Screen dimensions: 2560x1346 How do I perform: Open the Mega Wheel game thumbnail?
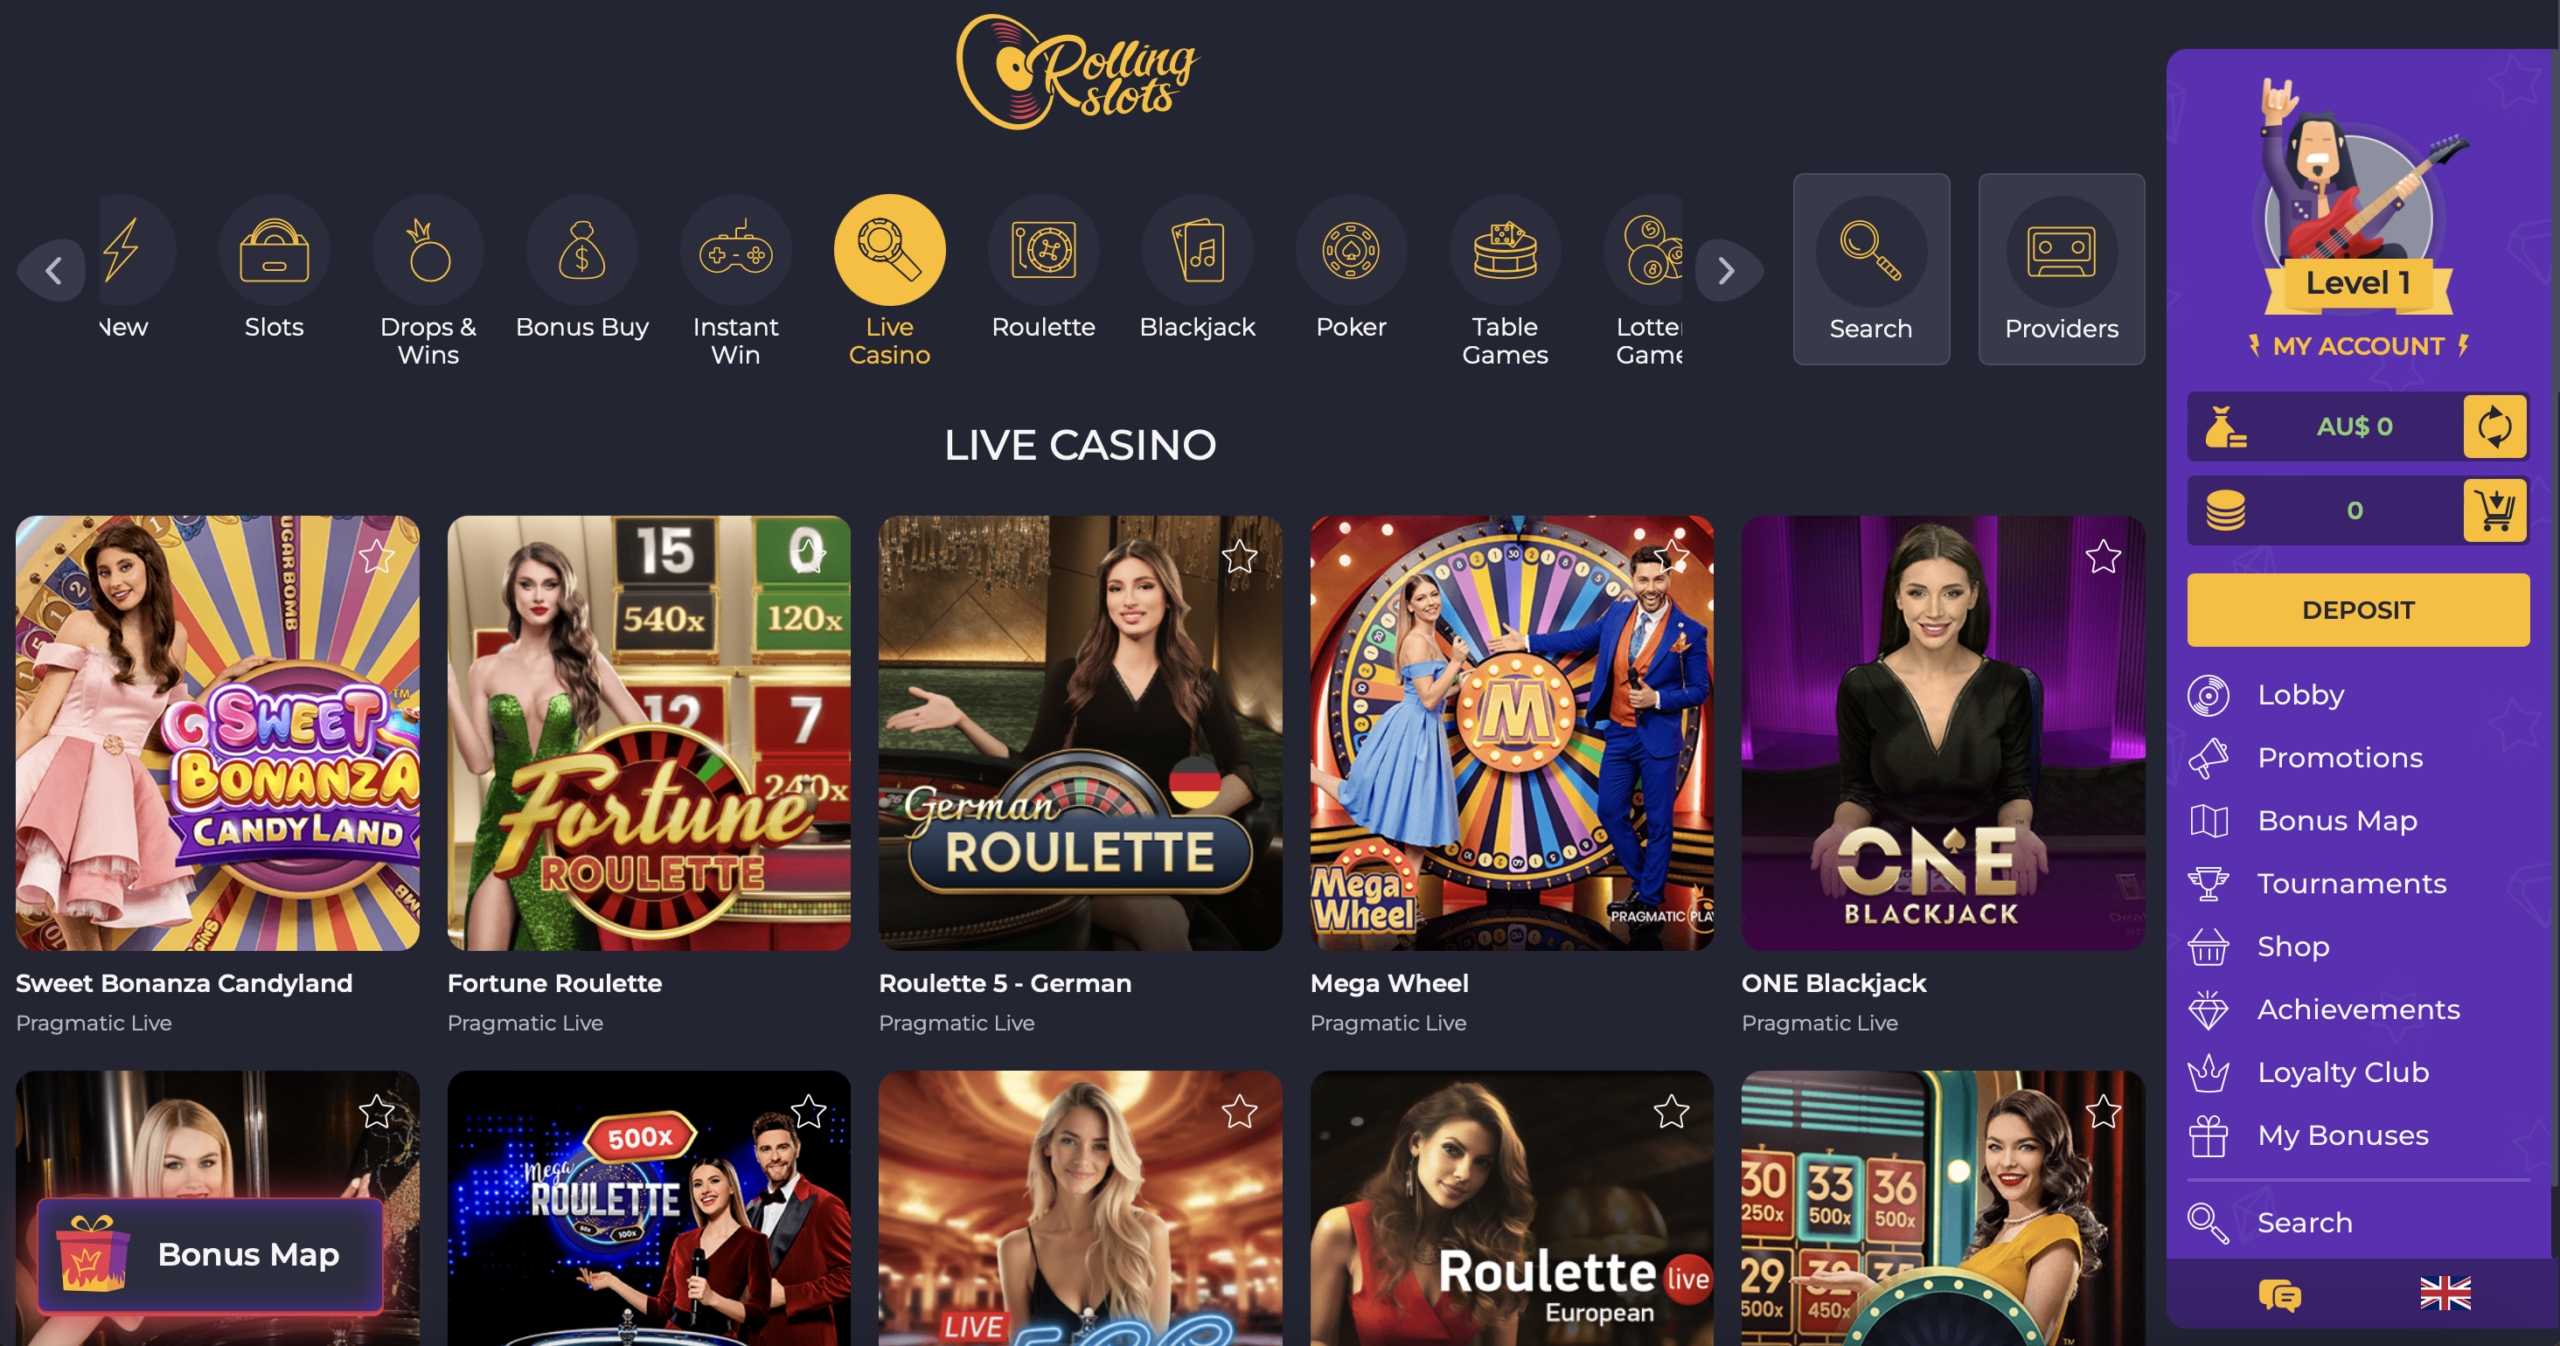1511,733
